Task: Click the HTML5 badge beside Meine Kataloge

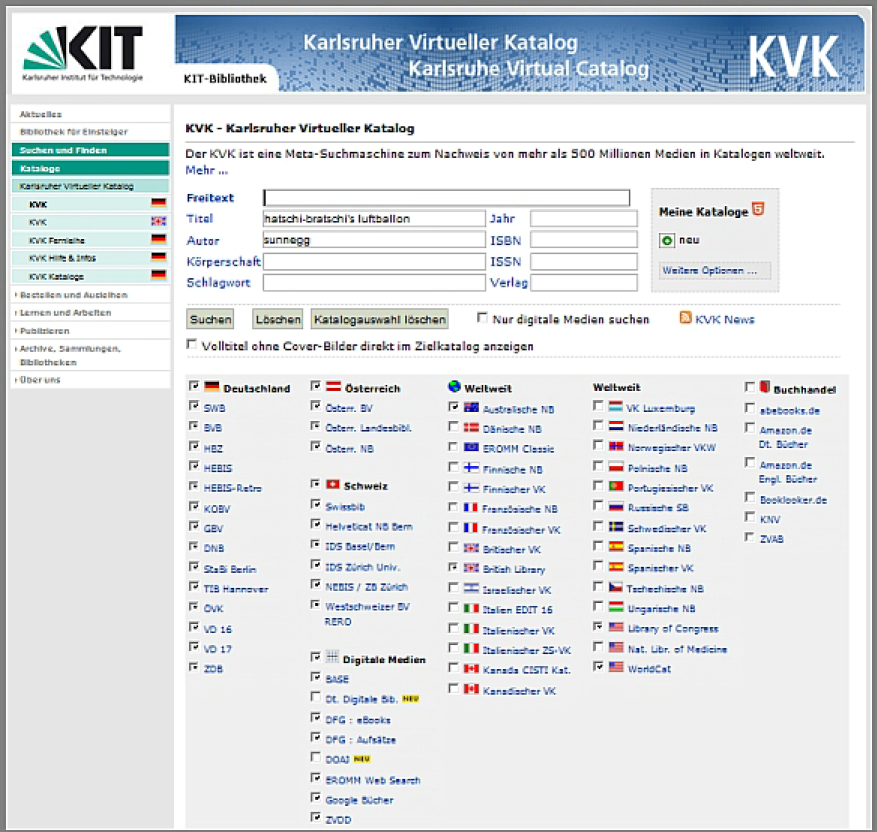Action: [759, 210]
